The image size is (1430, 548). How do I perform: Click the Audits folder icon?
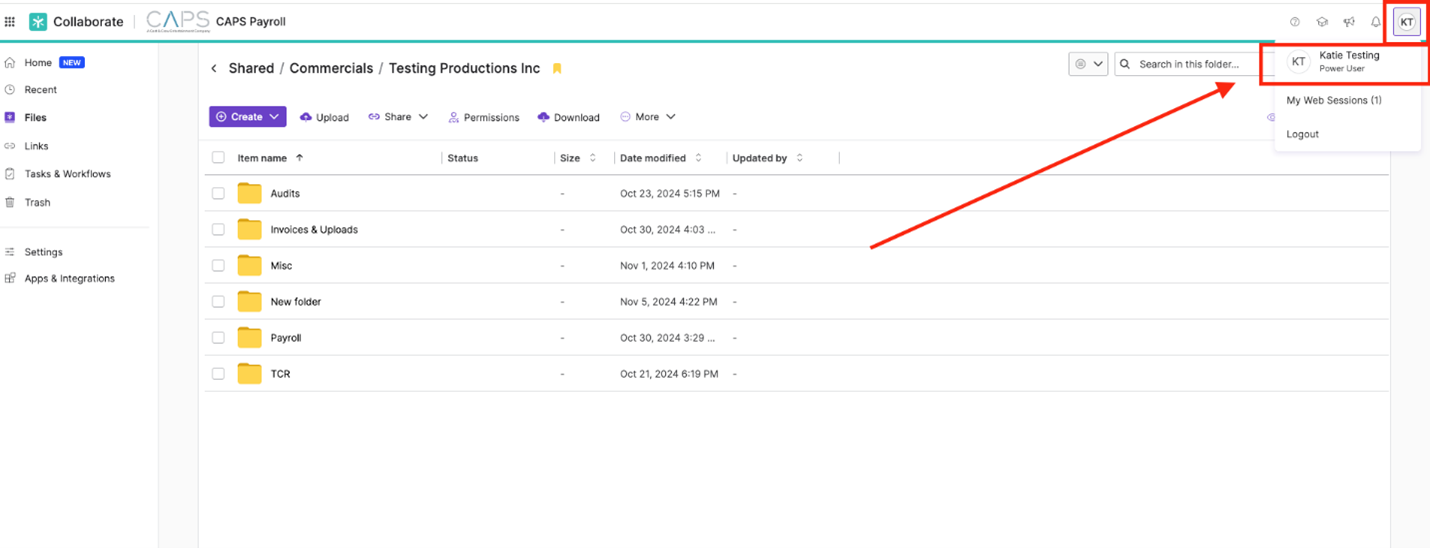tap(249, 193)
